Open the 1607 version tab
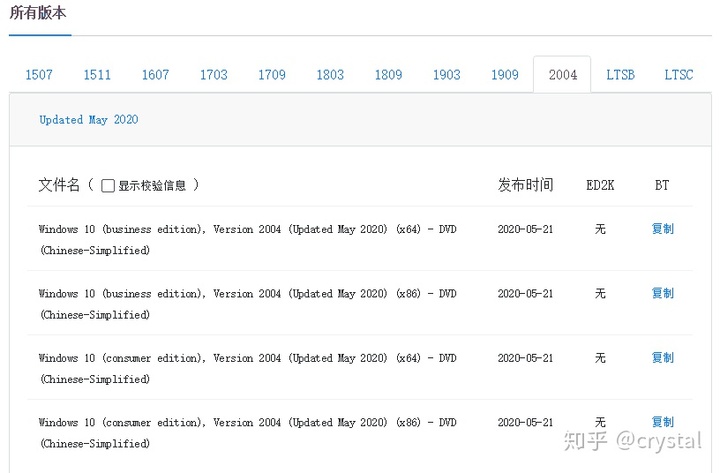 (155, 75)
